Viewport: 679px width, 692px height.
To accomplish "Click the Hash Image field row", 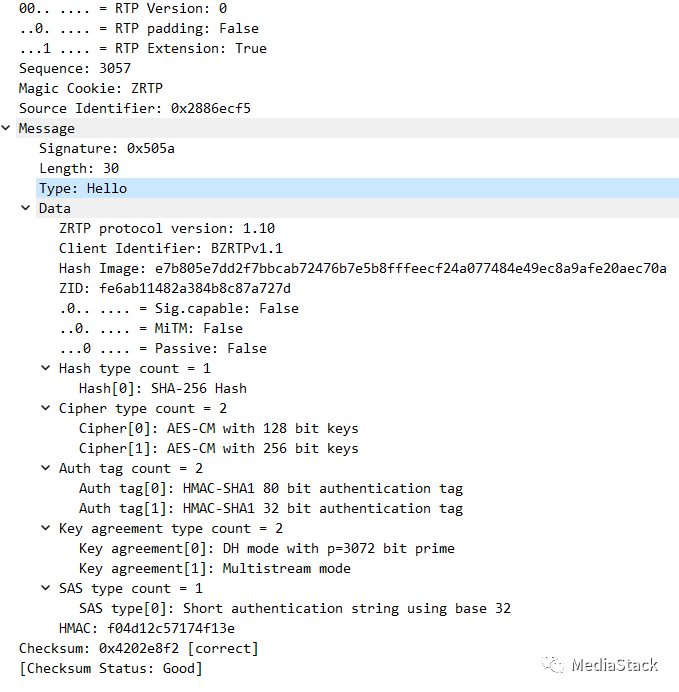I will coord(362,268).
